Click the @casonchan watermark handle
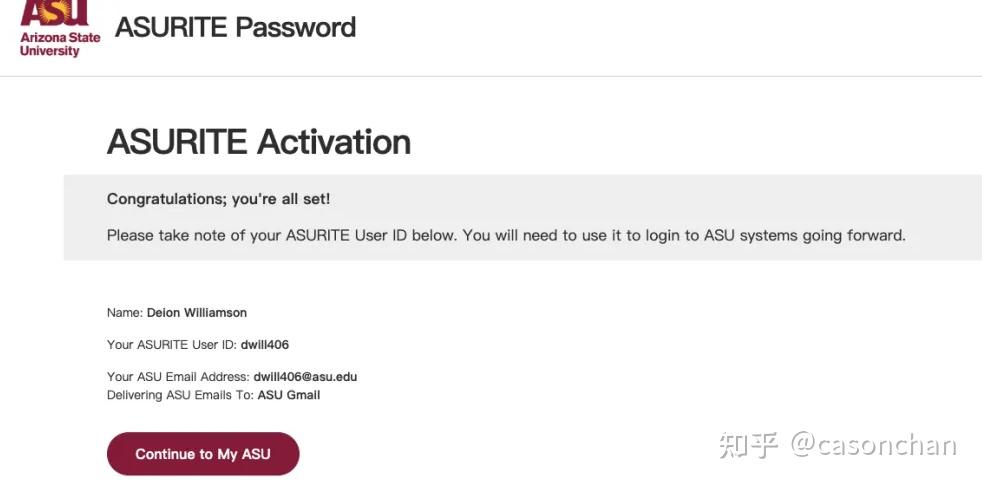 point(873,445)
